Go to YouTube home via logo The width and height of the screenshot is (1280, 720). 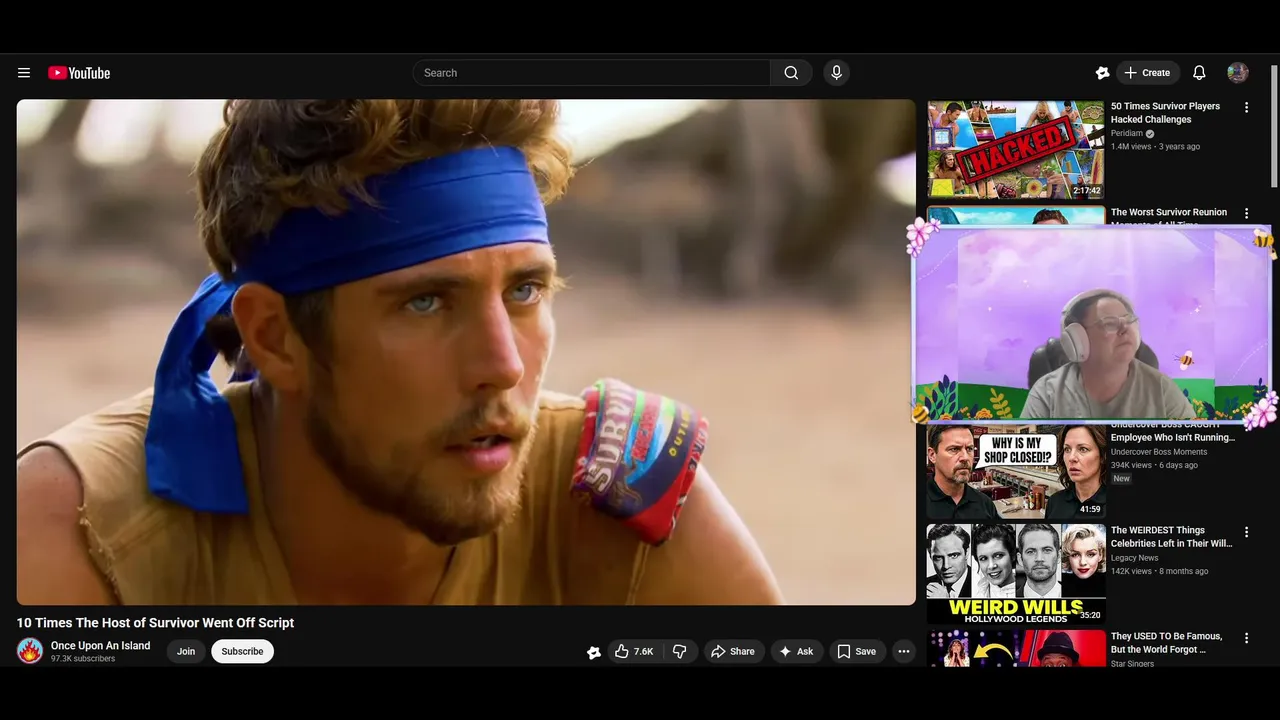click(x=79, y=73)
